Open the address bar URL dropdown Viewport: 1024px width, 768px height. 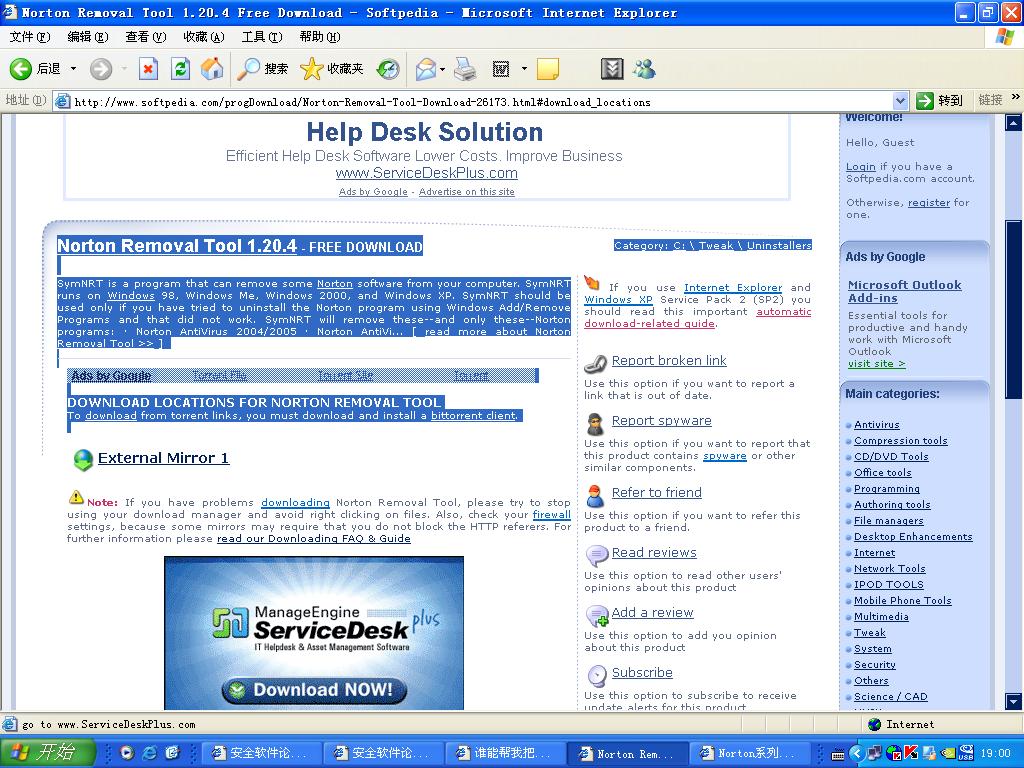901,101
